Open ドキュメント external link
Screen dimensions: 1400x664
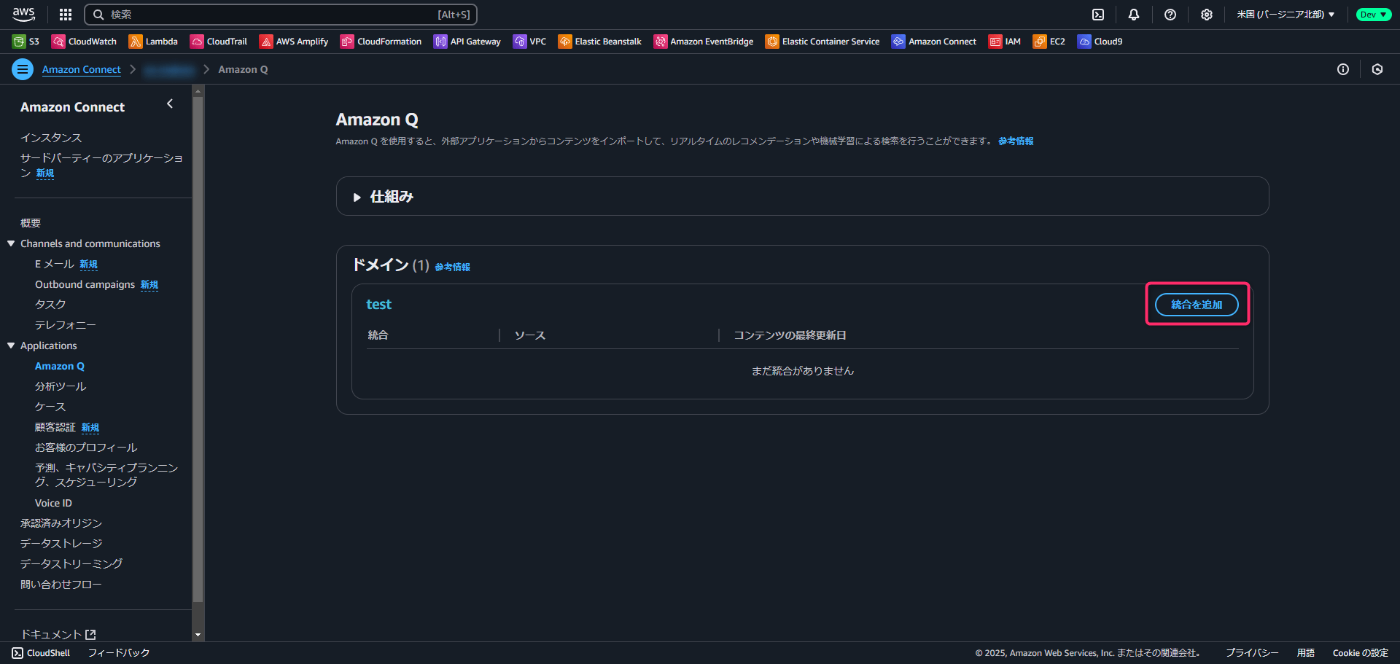[x=58, y=634]
